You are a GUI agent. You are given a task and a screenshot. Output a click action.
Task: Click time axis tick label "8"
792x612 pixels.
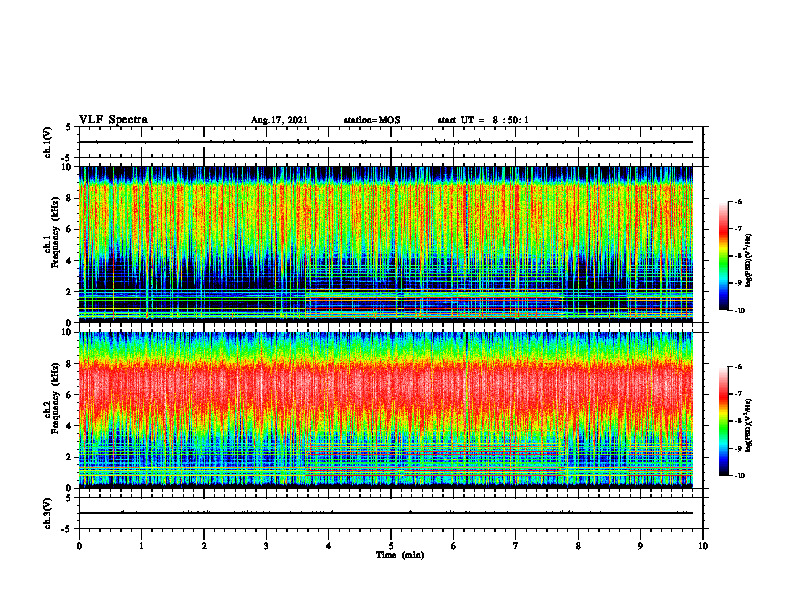point(578,546)
